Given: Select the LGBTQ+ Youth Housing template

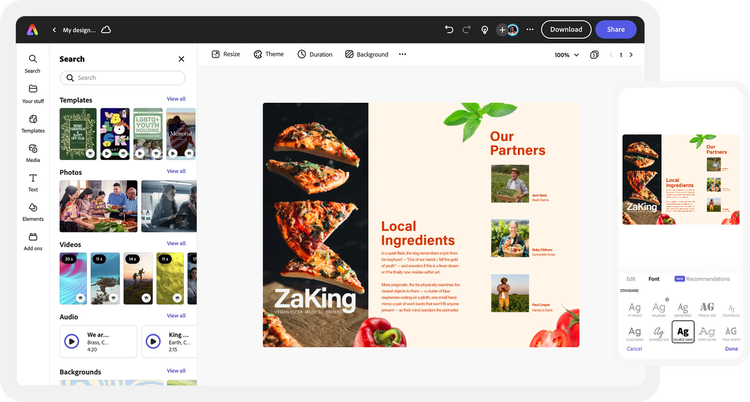Looking at the screenshot, I should point(148,134).
